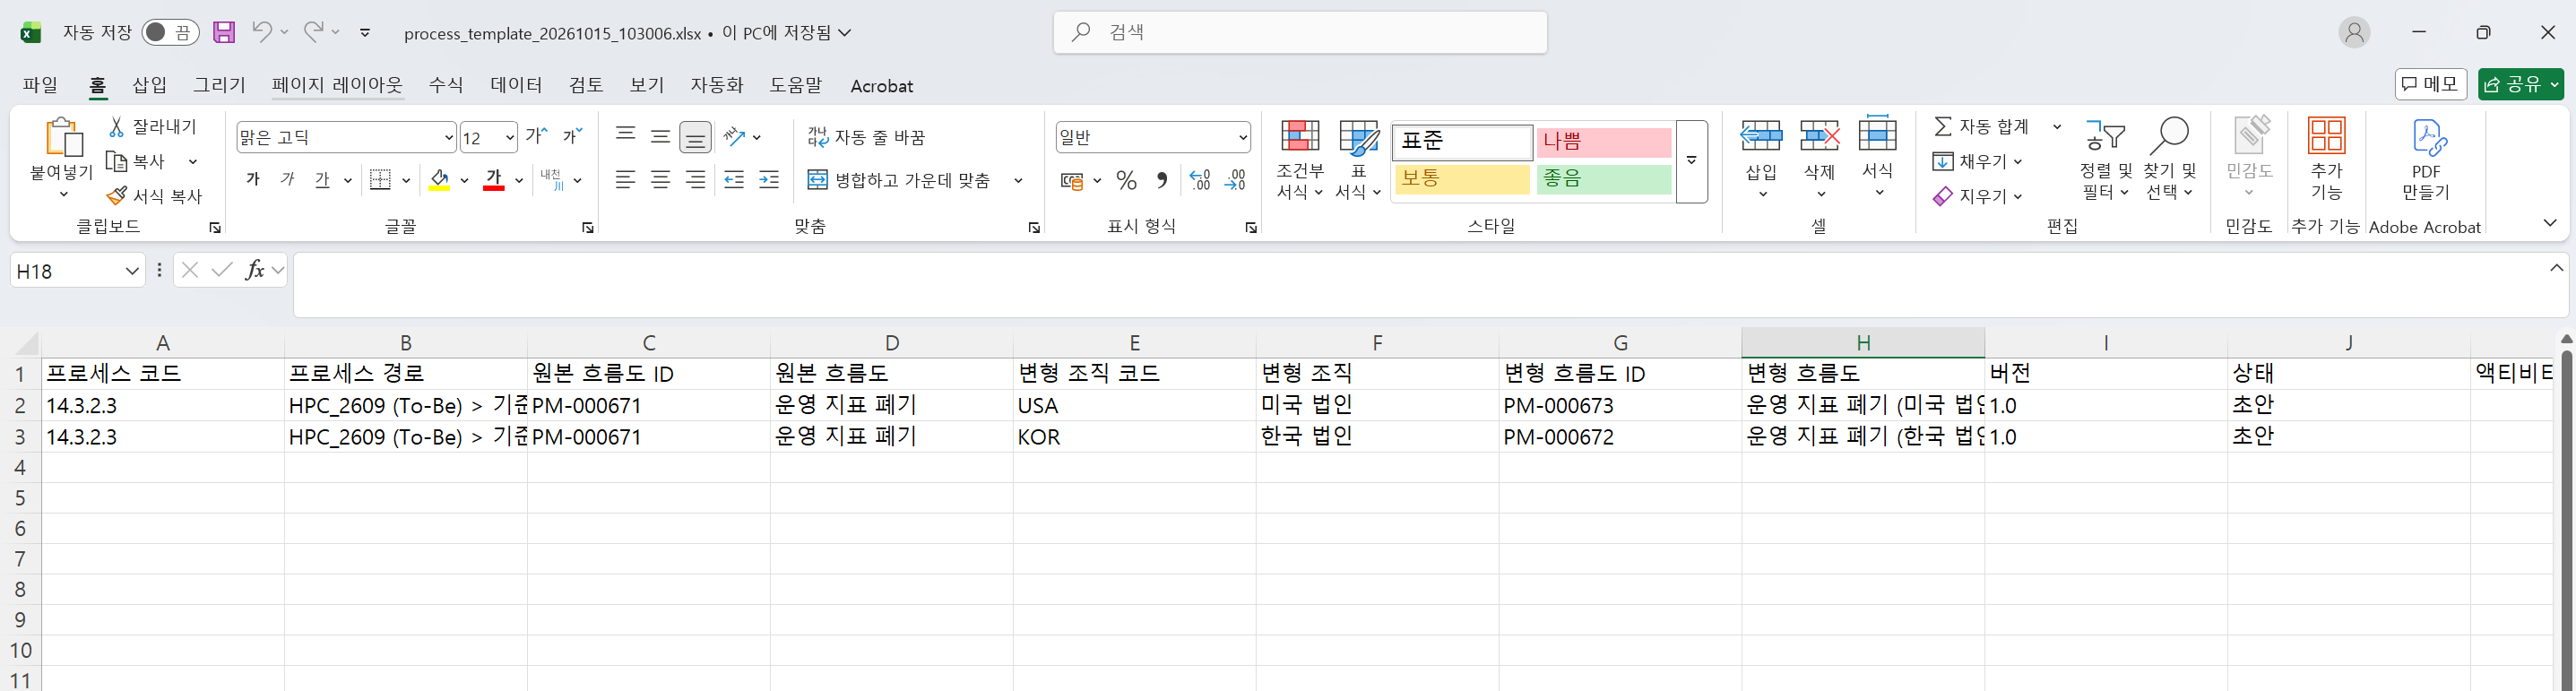Click the Undo arrow icon
This screenshot has width=2576, height=691.
[262, 32]
